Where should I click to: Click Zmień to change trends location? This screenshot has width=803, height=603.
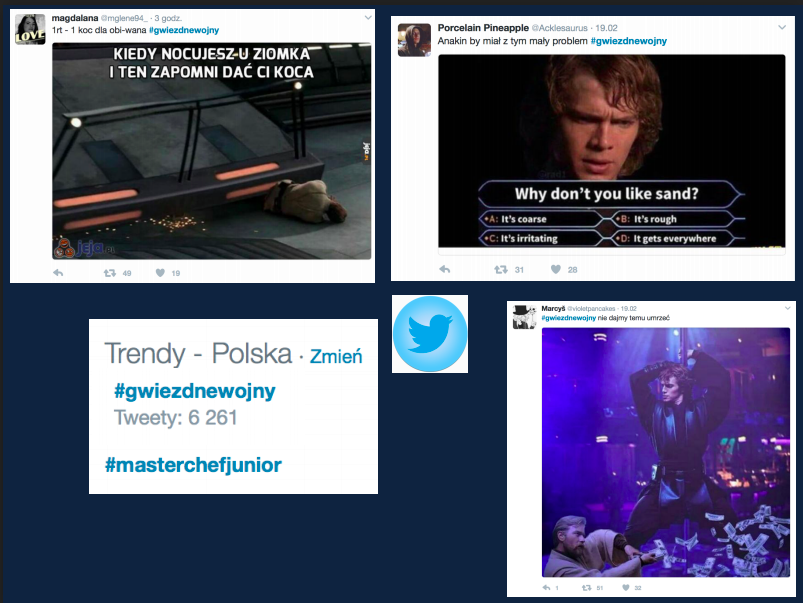(x=336, y=356)
